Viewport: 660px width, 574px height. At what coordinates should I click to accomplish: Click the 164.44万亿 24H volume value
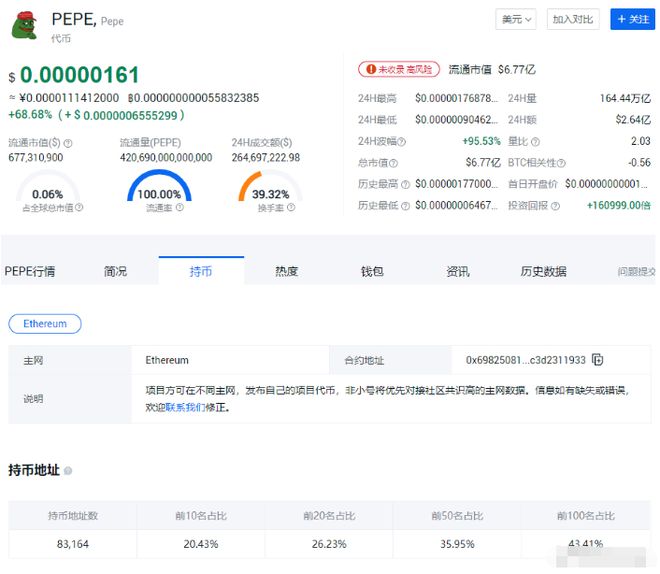click(625, 98)
